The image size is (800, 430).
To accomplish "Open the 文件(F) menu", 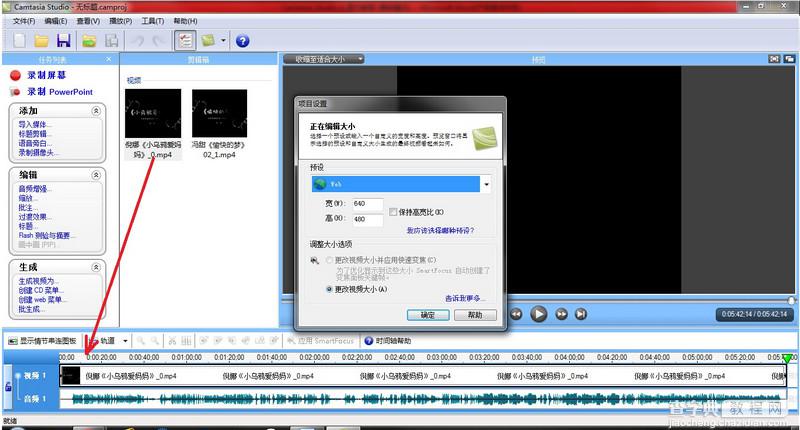I will 24,21.
